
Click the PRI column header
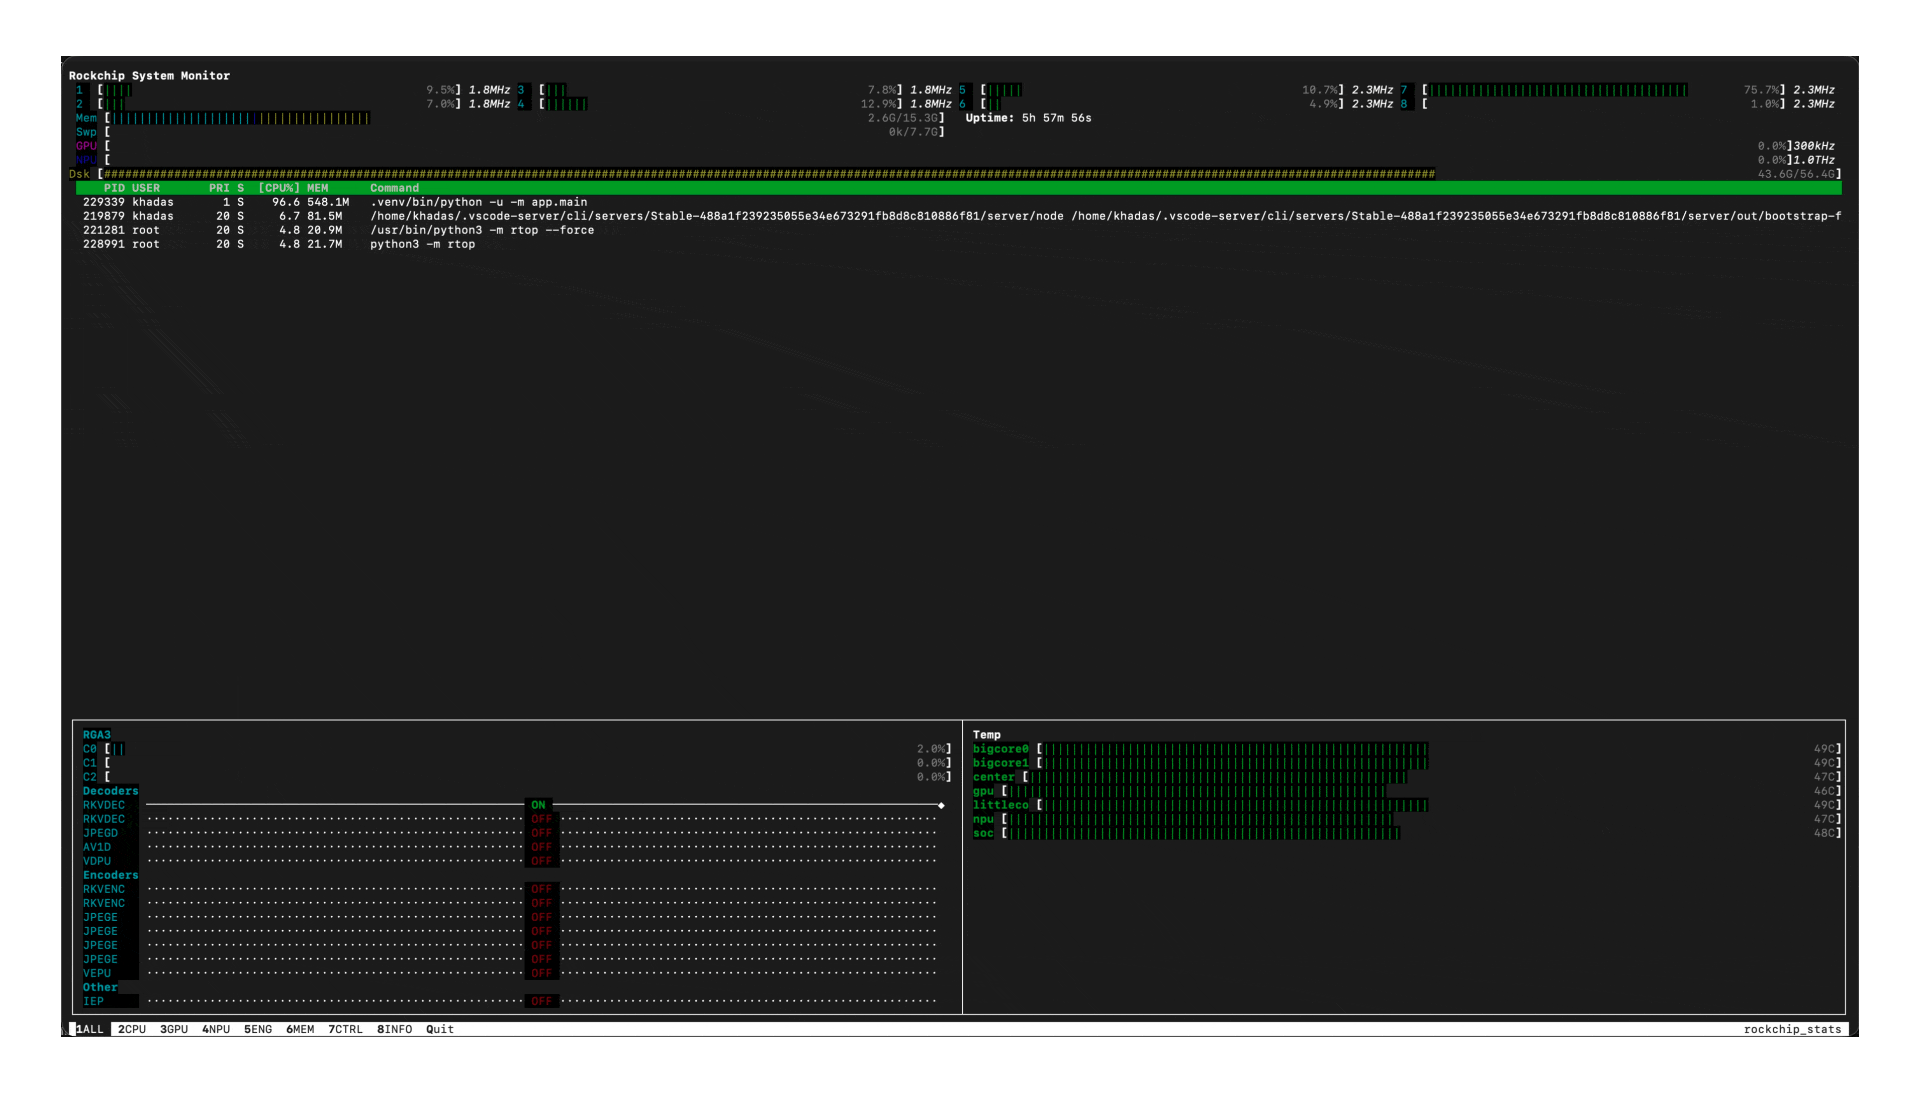tap(219, 188)
